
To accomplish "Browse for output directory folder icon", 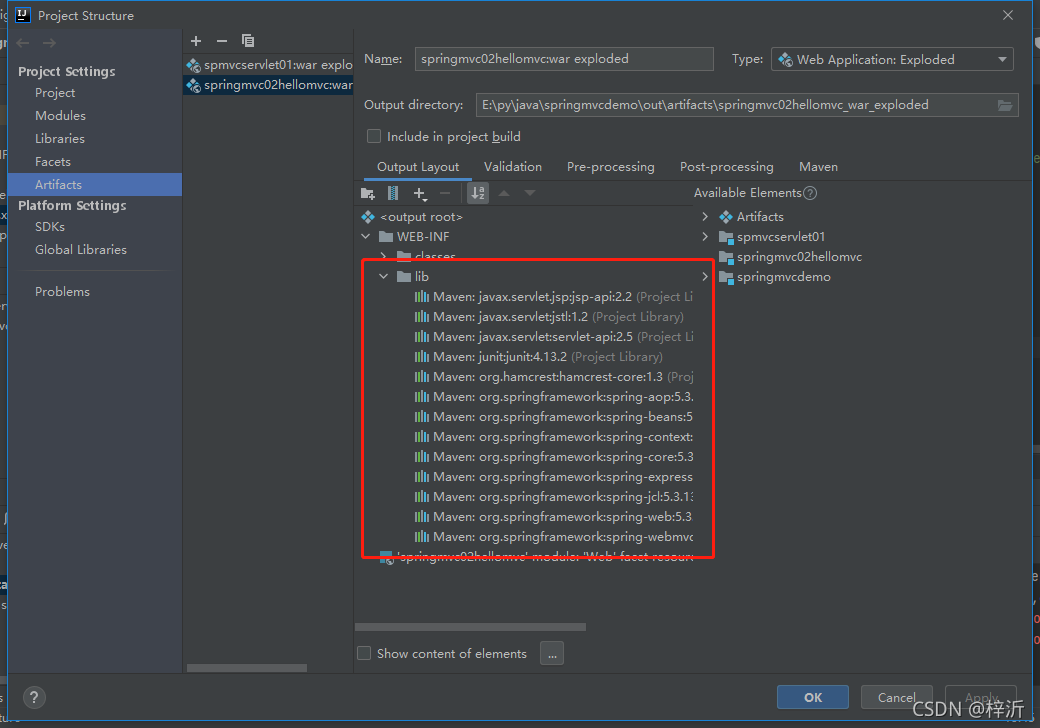I will point(1005,105).
